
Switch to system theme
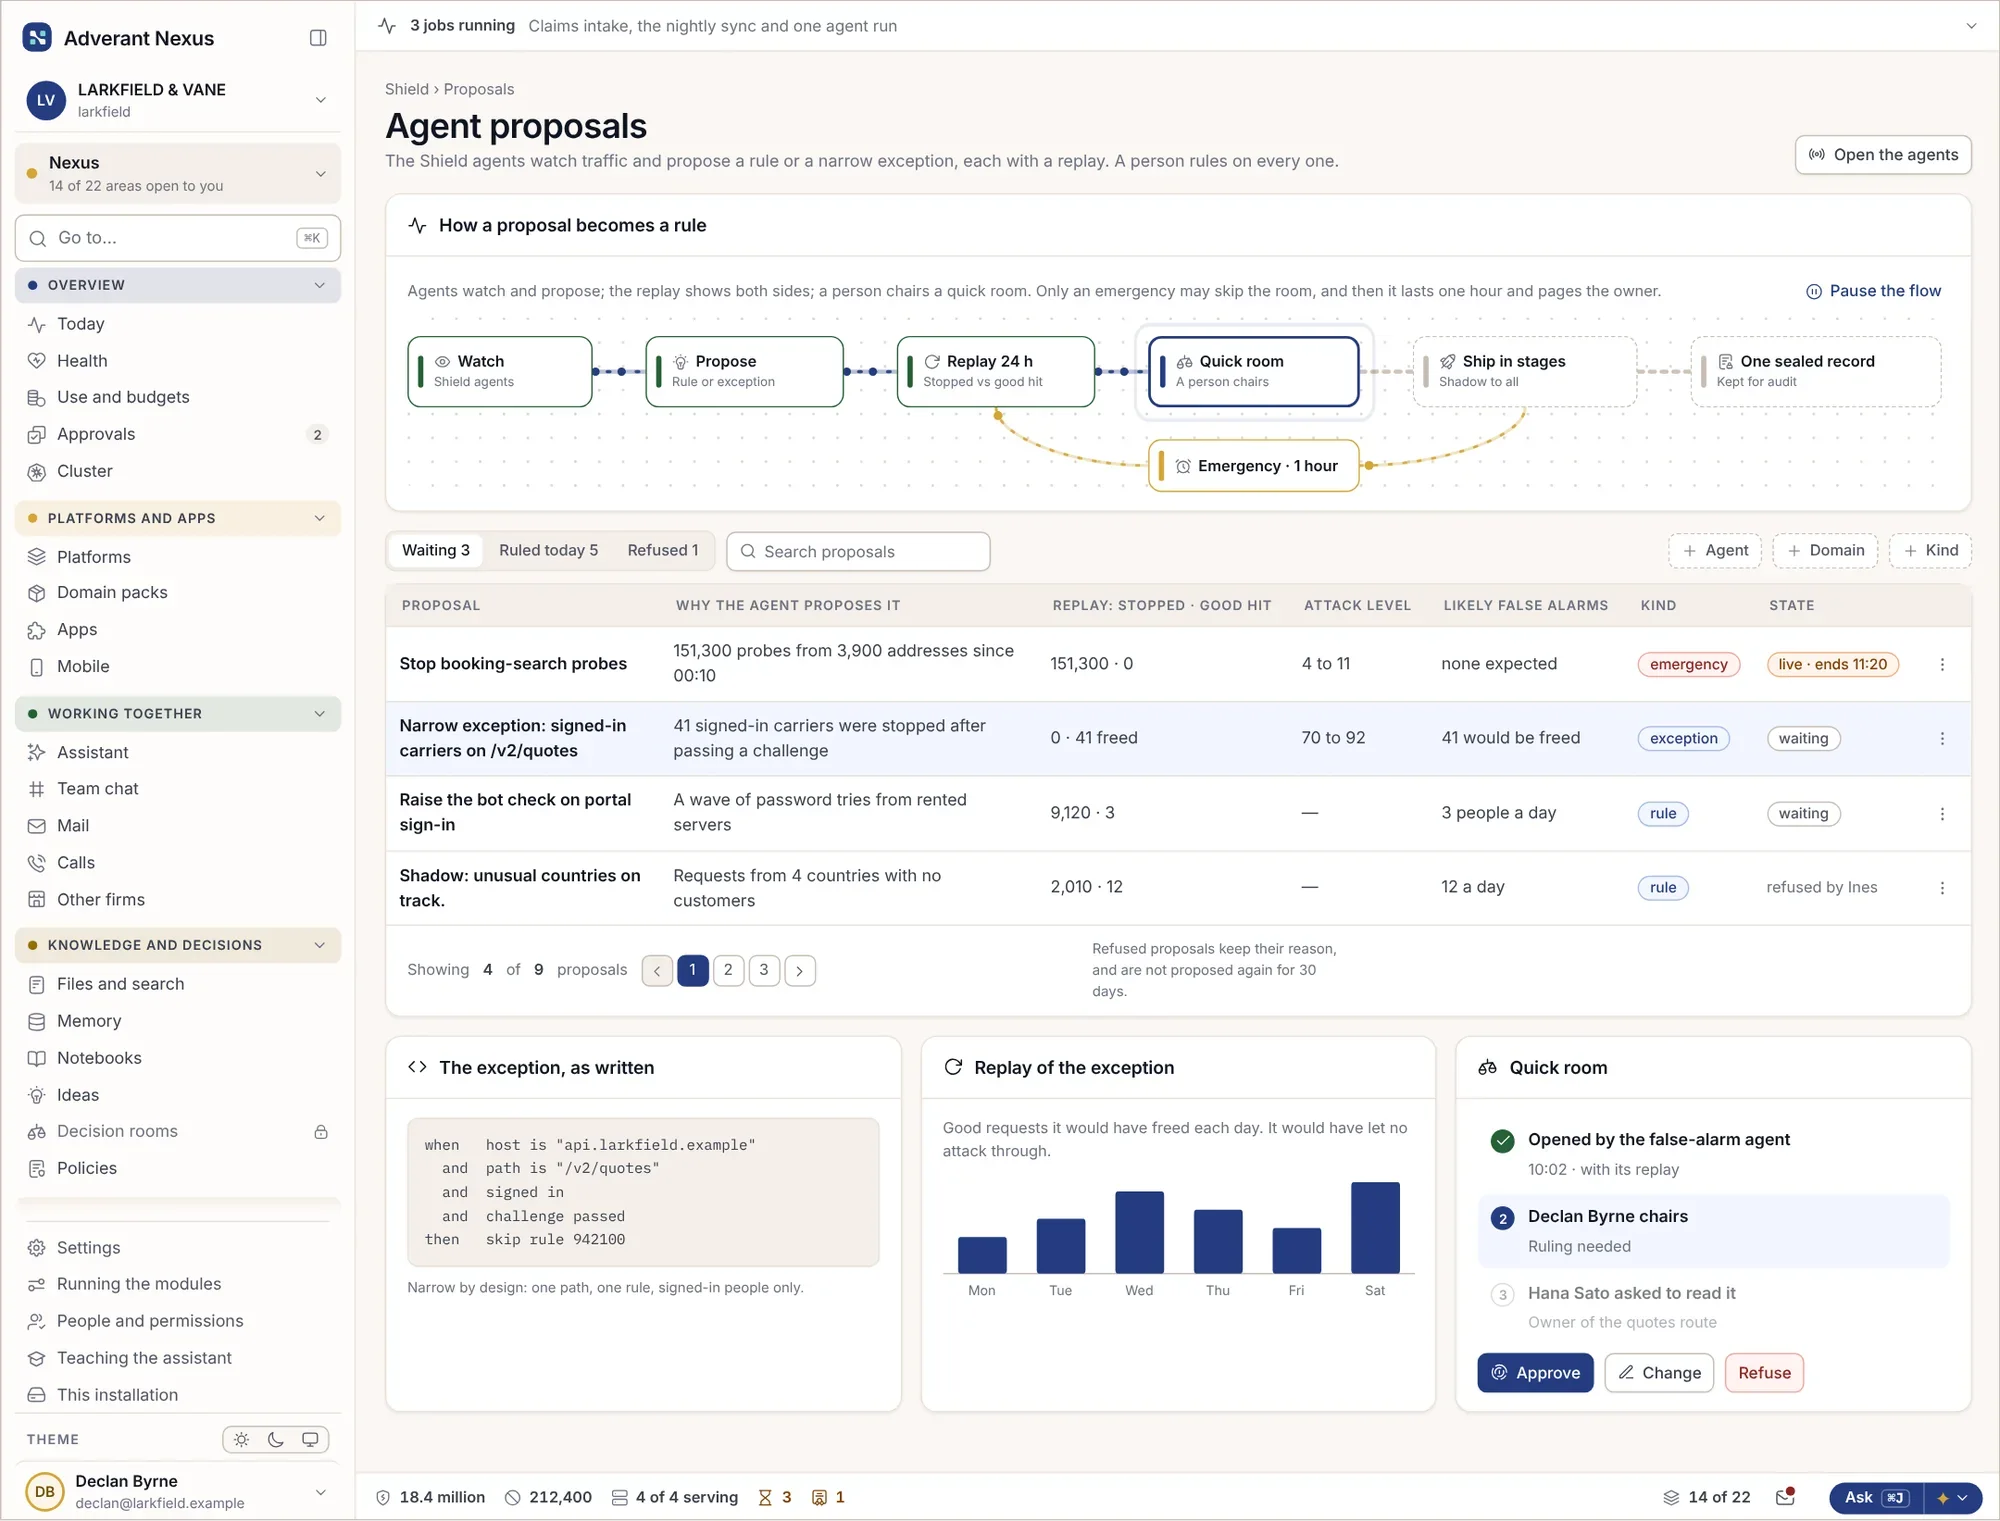pyautogui.click(x=310, y=1440)
